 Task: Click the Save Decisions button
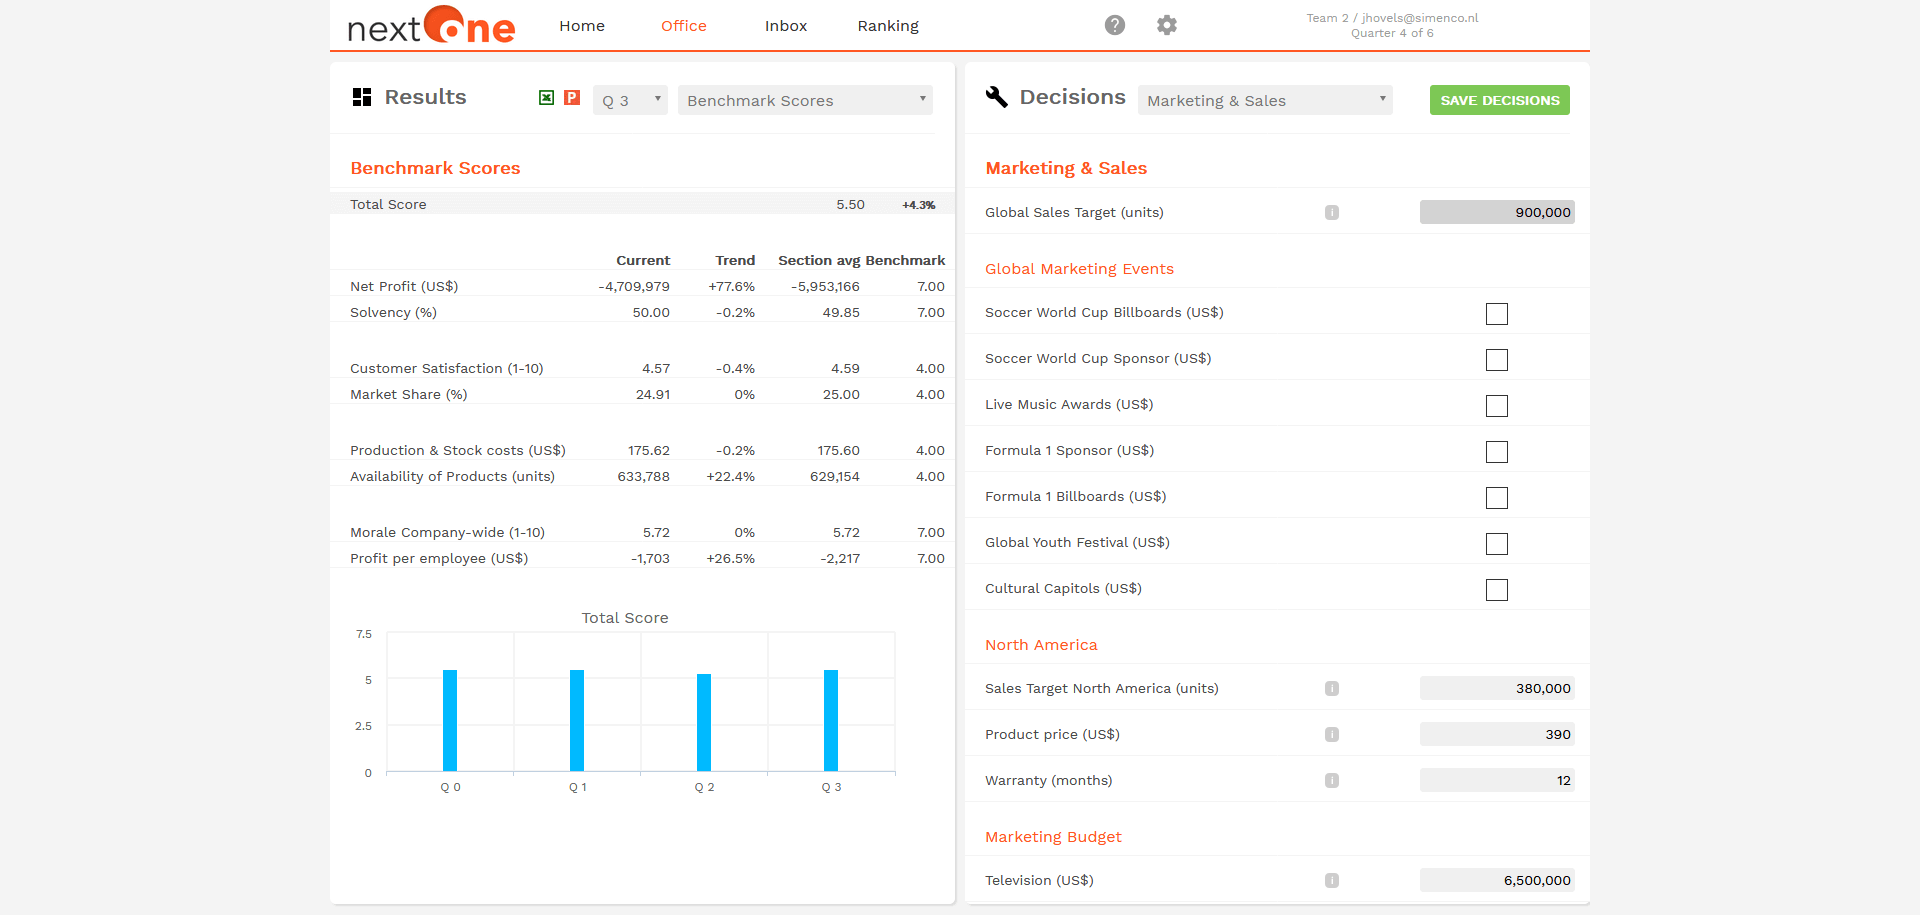point(1499,100)
